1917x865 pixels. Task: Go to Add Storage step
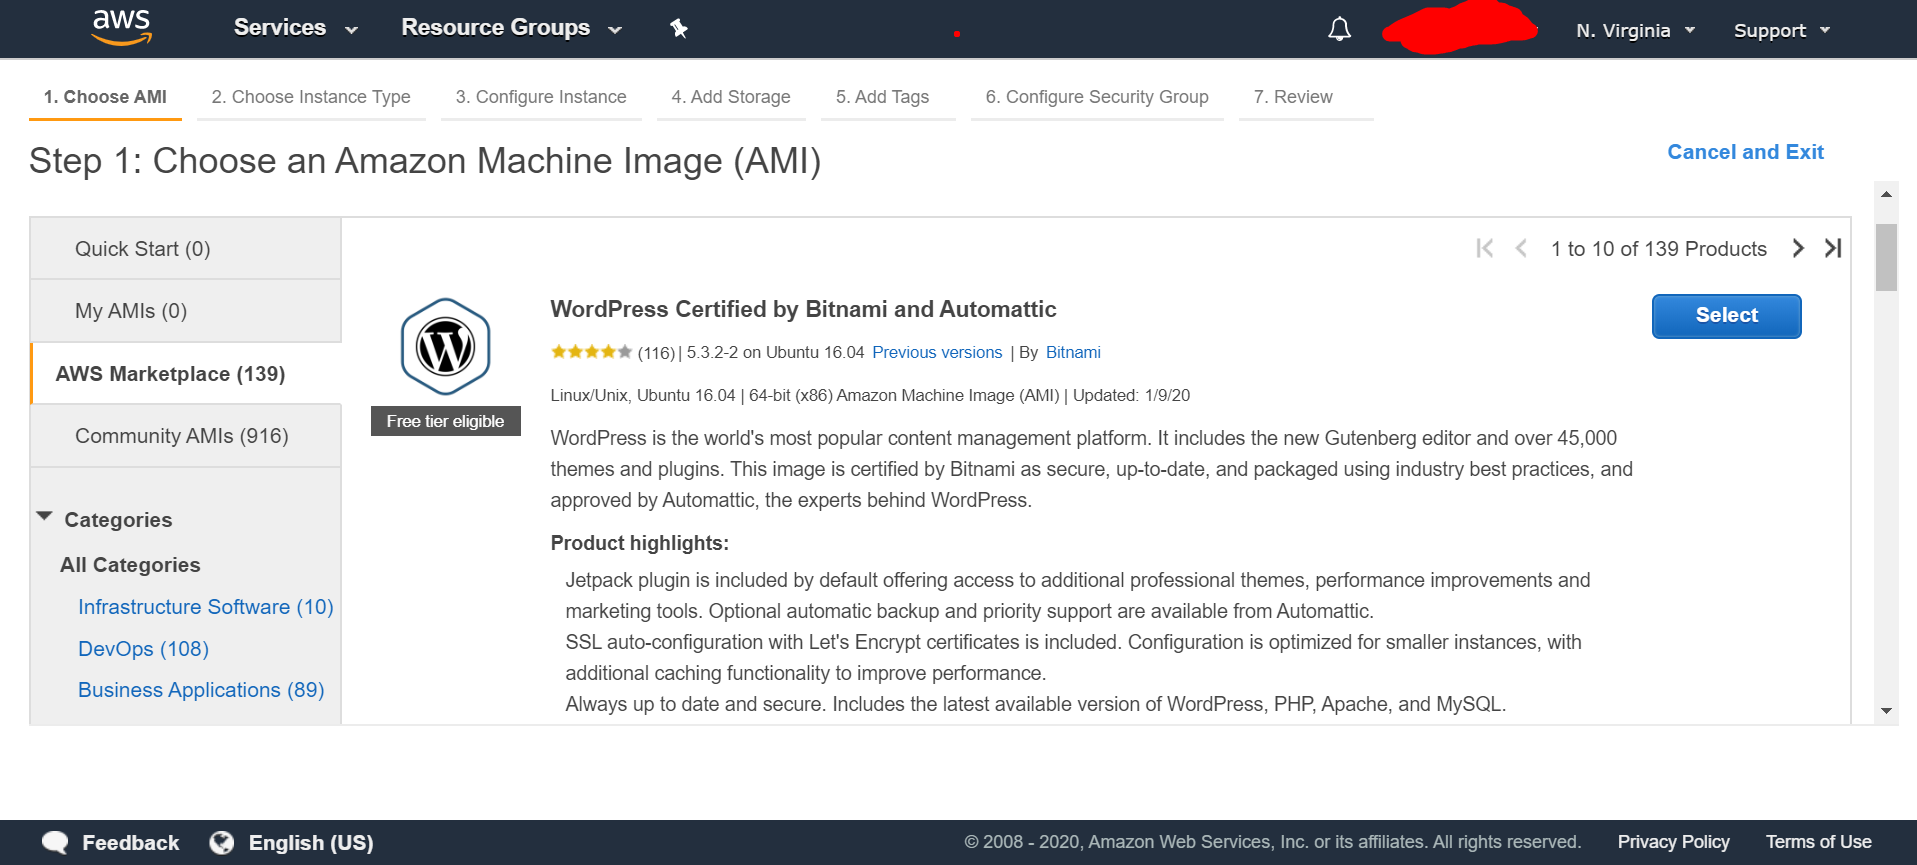click(731, 97)
